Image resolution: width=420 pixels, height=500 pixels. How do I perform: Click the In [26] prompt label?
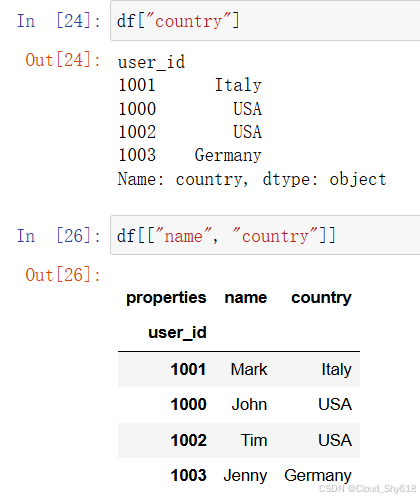point(59,236)
